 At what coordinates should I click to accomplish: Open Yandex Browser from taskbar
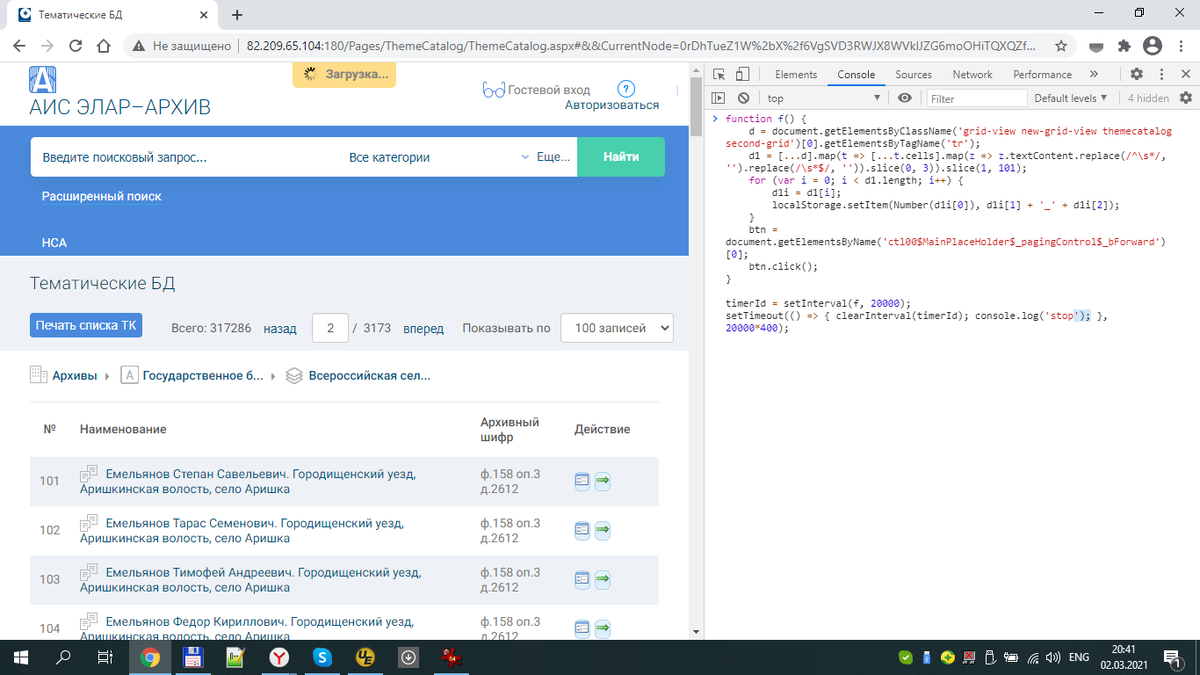click(279, 657)
